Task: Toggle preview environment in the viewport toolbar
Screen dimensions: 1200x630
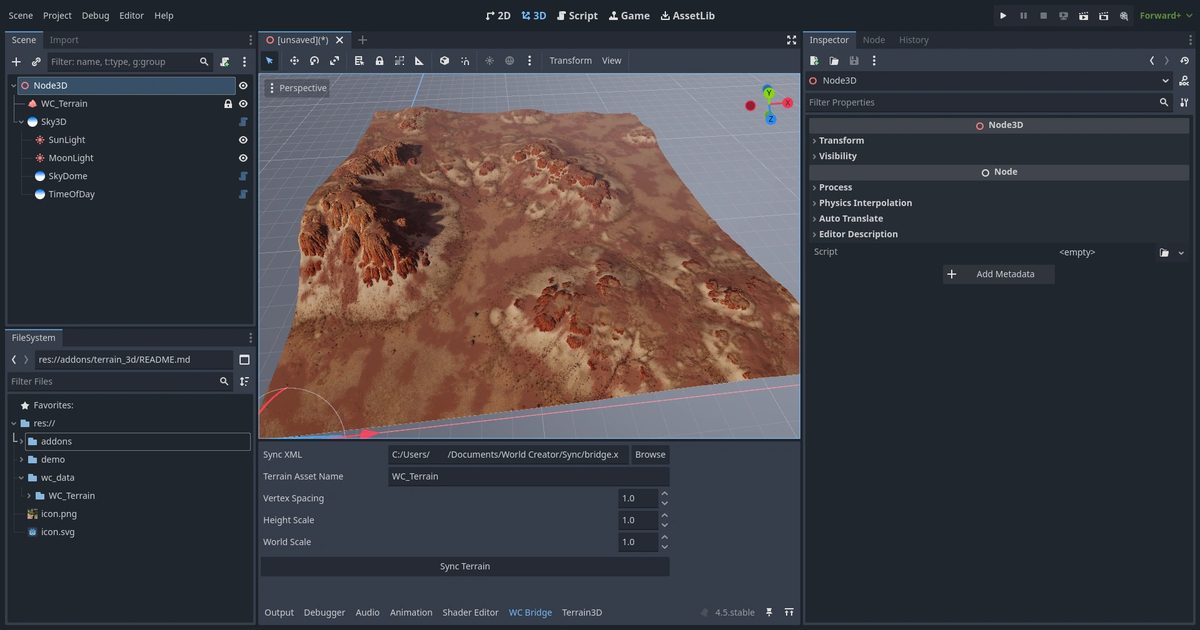Action: [x=510, y=61]
